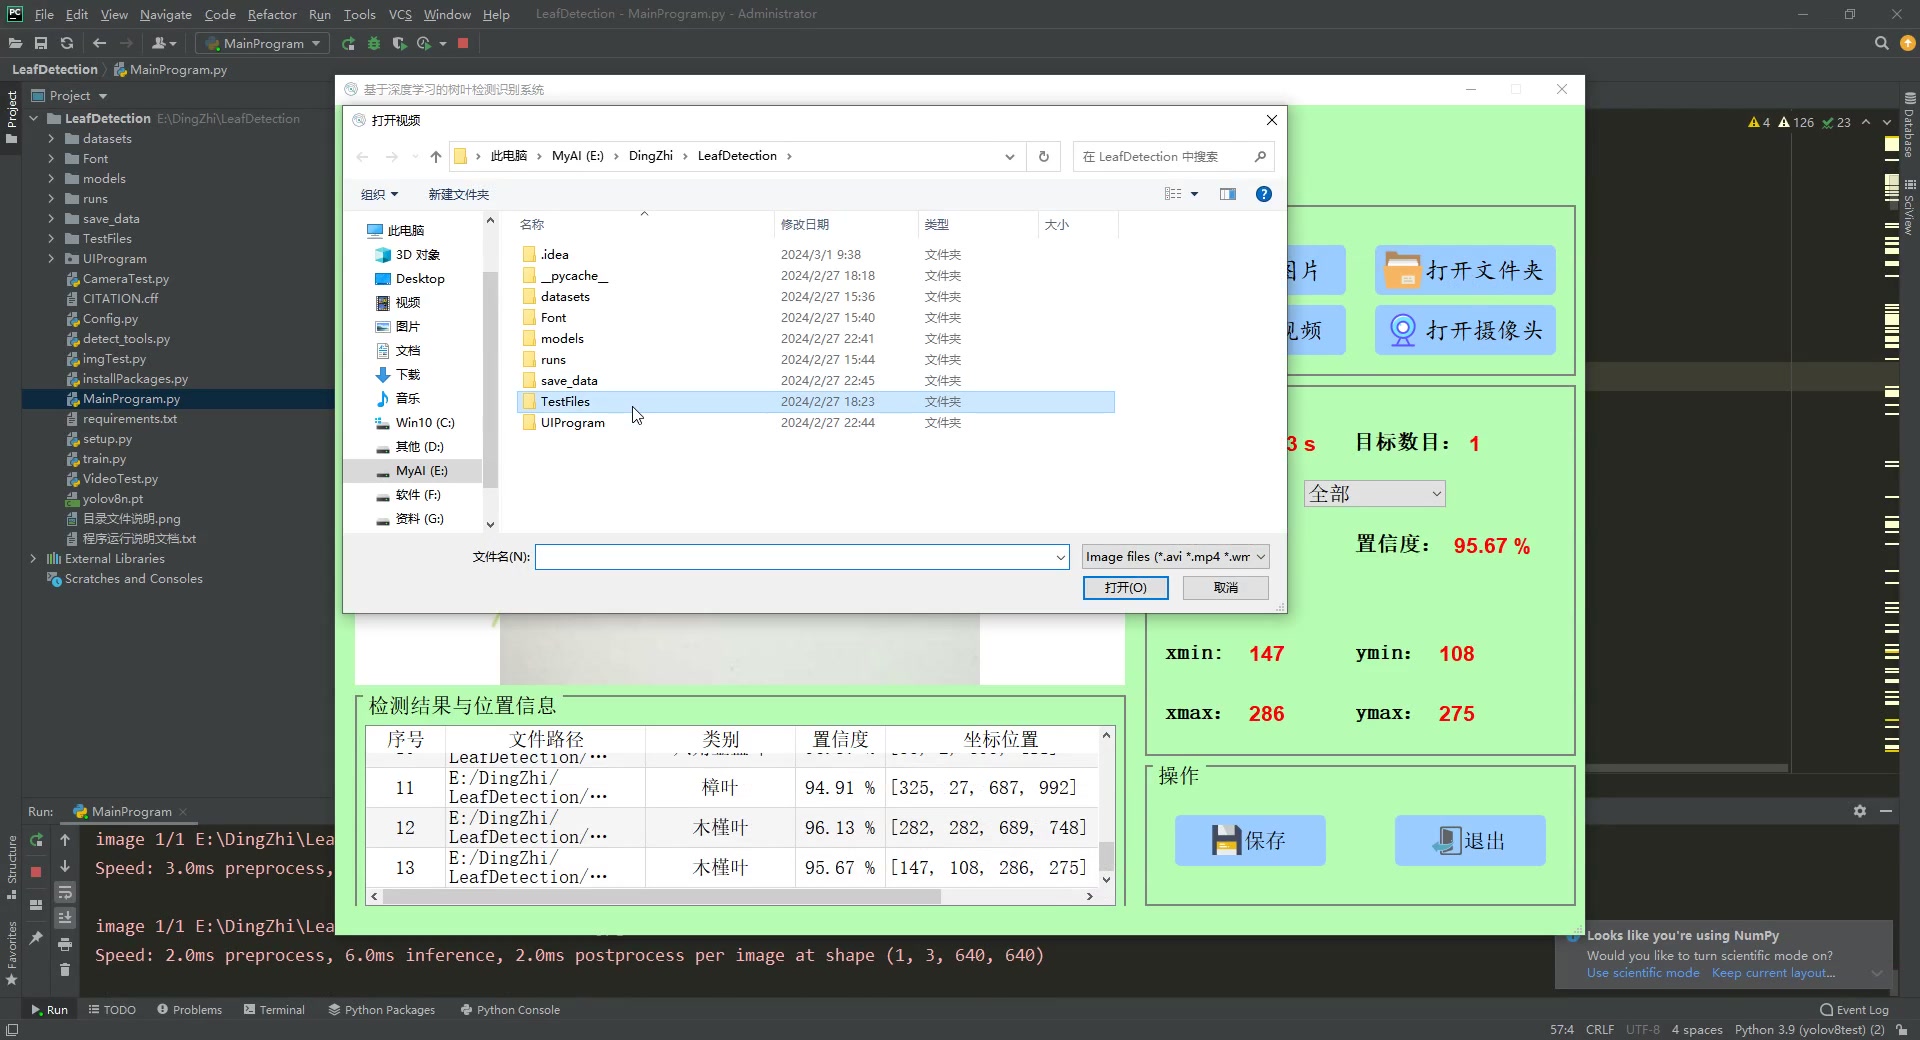Click the 保存 save button in the app
Screen dimensions: 1920x1040
(1249, 840)
